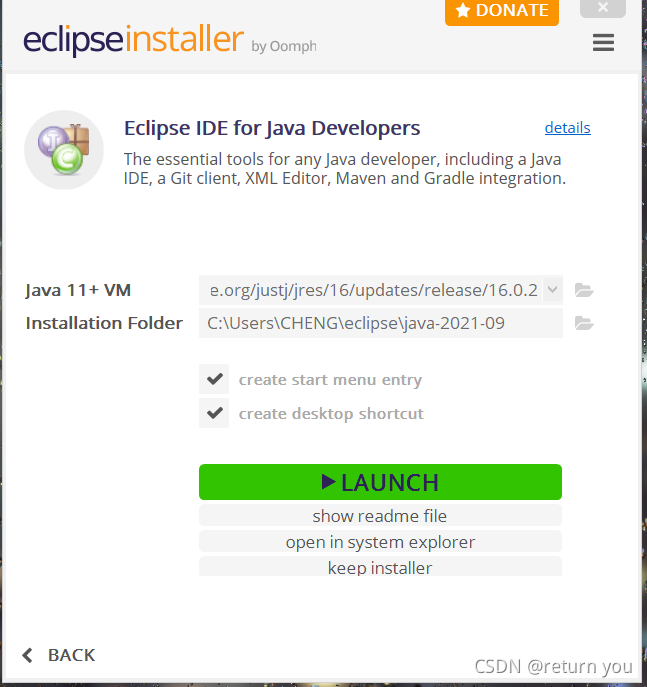Click the back arrow icon
647x687 pixels.
pyautogui.click(x=28, y=655)
